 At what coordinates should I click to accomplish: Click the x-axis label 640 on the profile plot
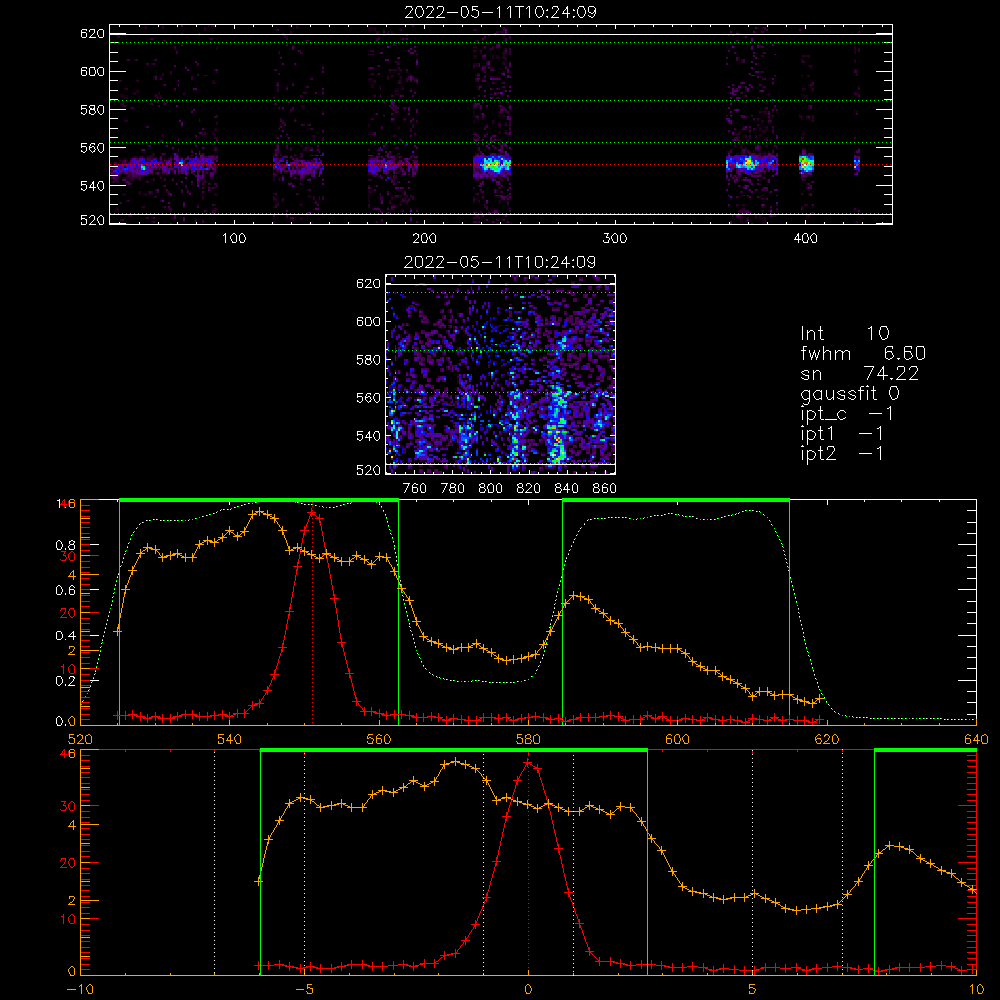pyautogui.click(x=976, y=739)
